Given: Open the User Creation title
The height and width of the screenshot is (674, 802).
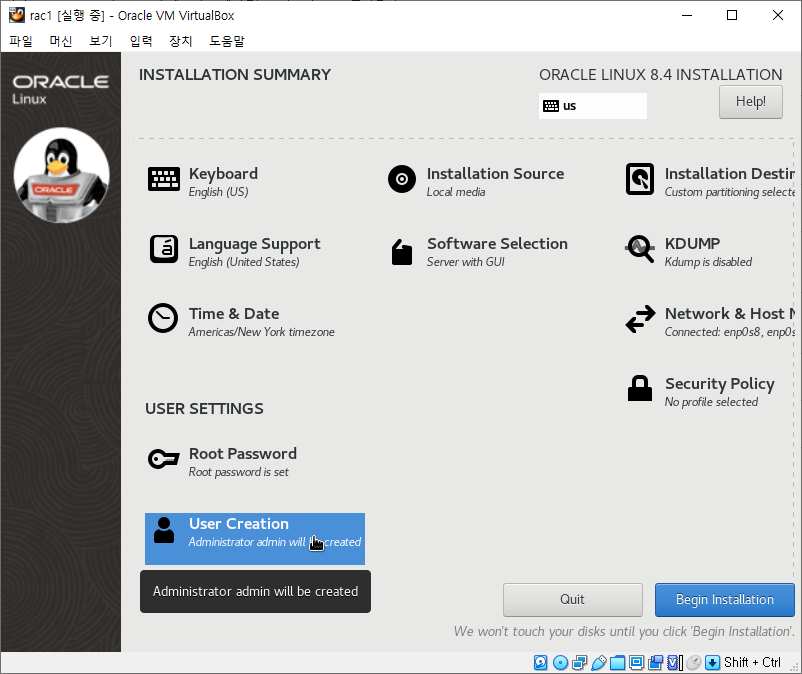Looking at the screenshot, I should tap(239, 524).
